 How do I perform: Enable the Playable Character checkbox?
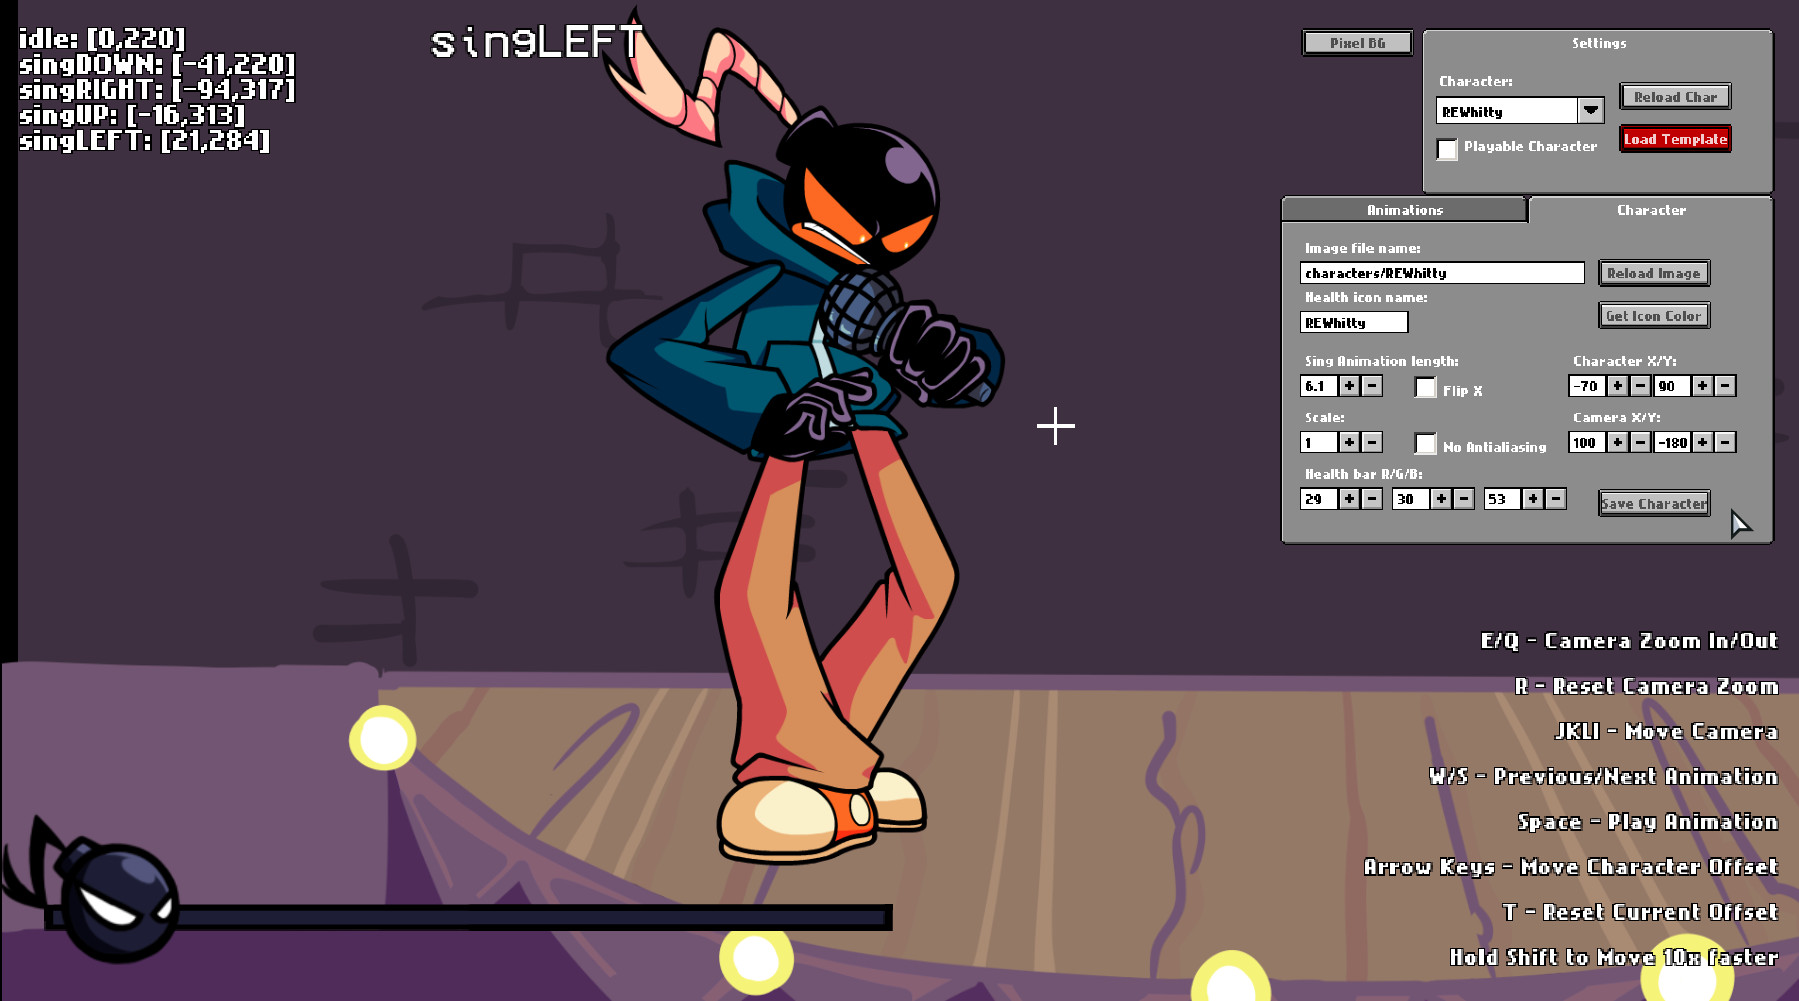coord(1447,148)
